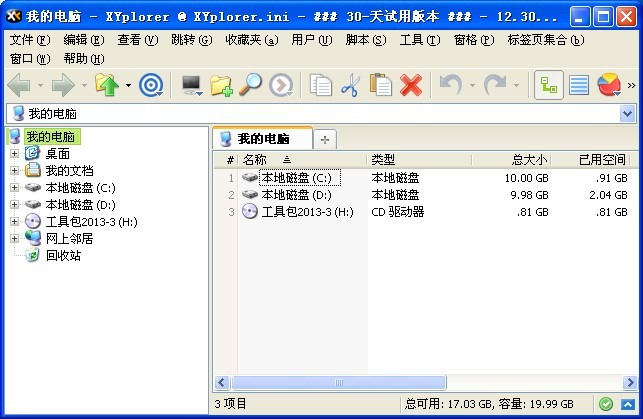Sort by 名称 column header
This screenshot has width=643, height=419.
(302, 159)
